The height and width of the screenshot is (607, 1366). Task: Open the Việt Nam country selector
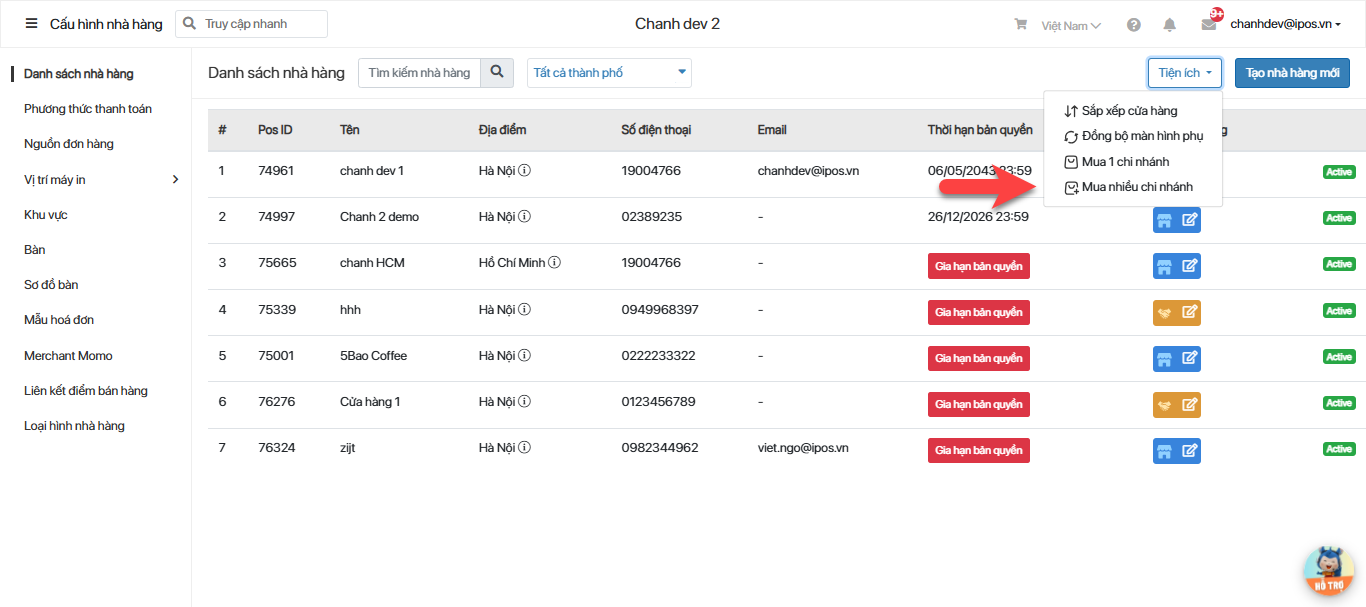pos(1070,25)
